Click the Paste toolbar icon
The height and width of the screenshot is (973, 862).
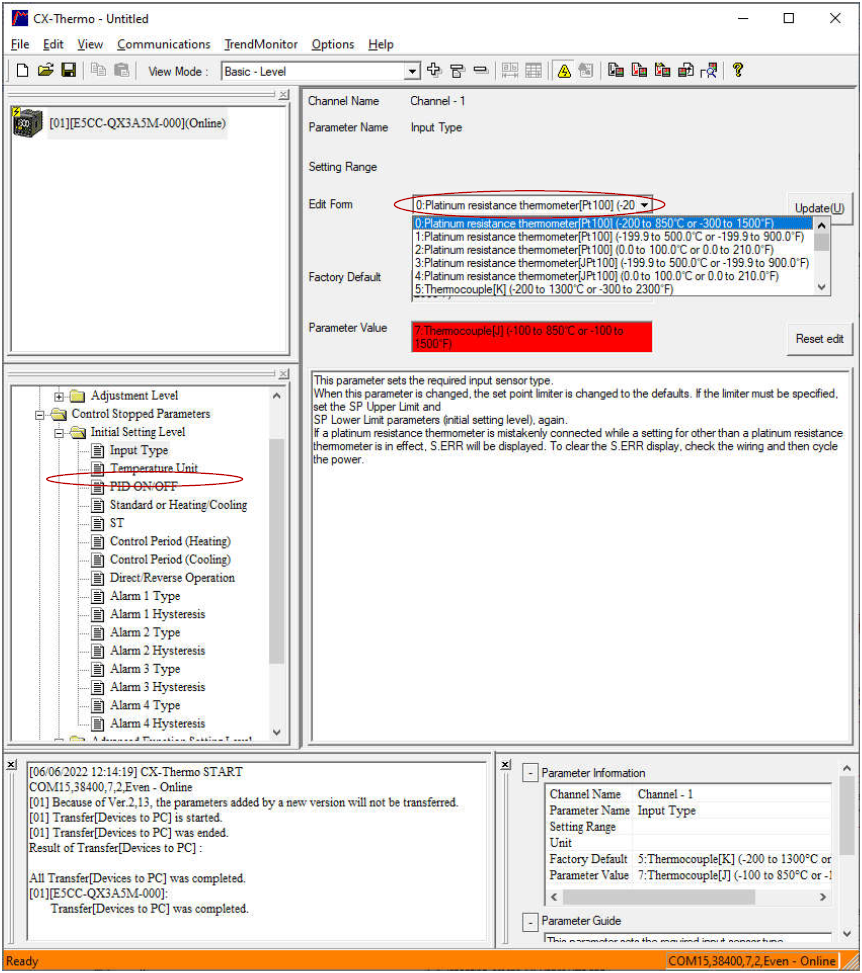coord(122,71)
